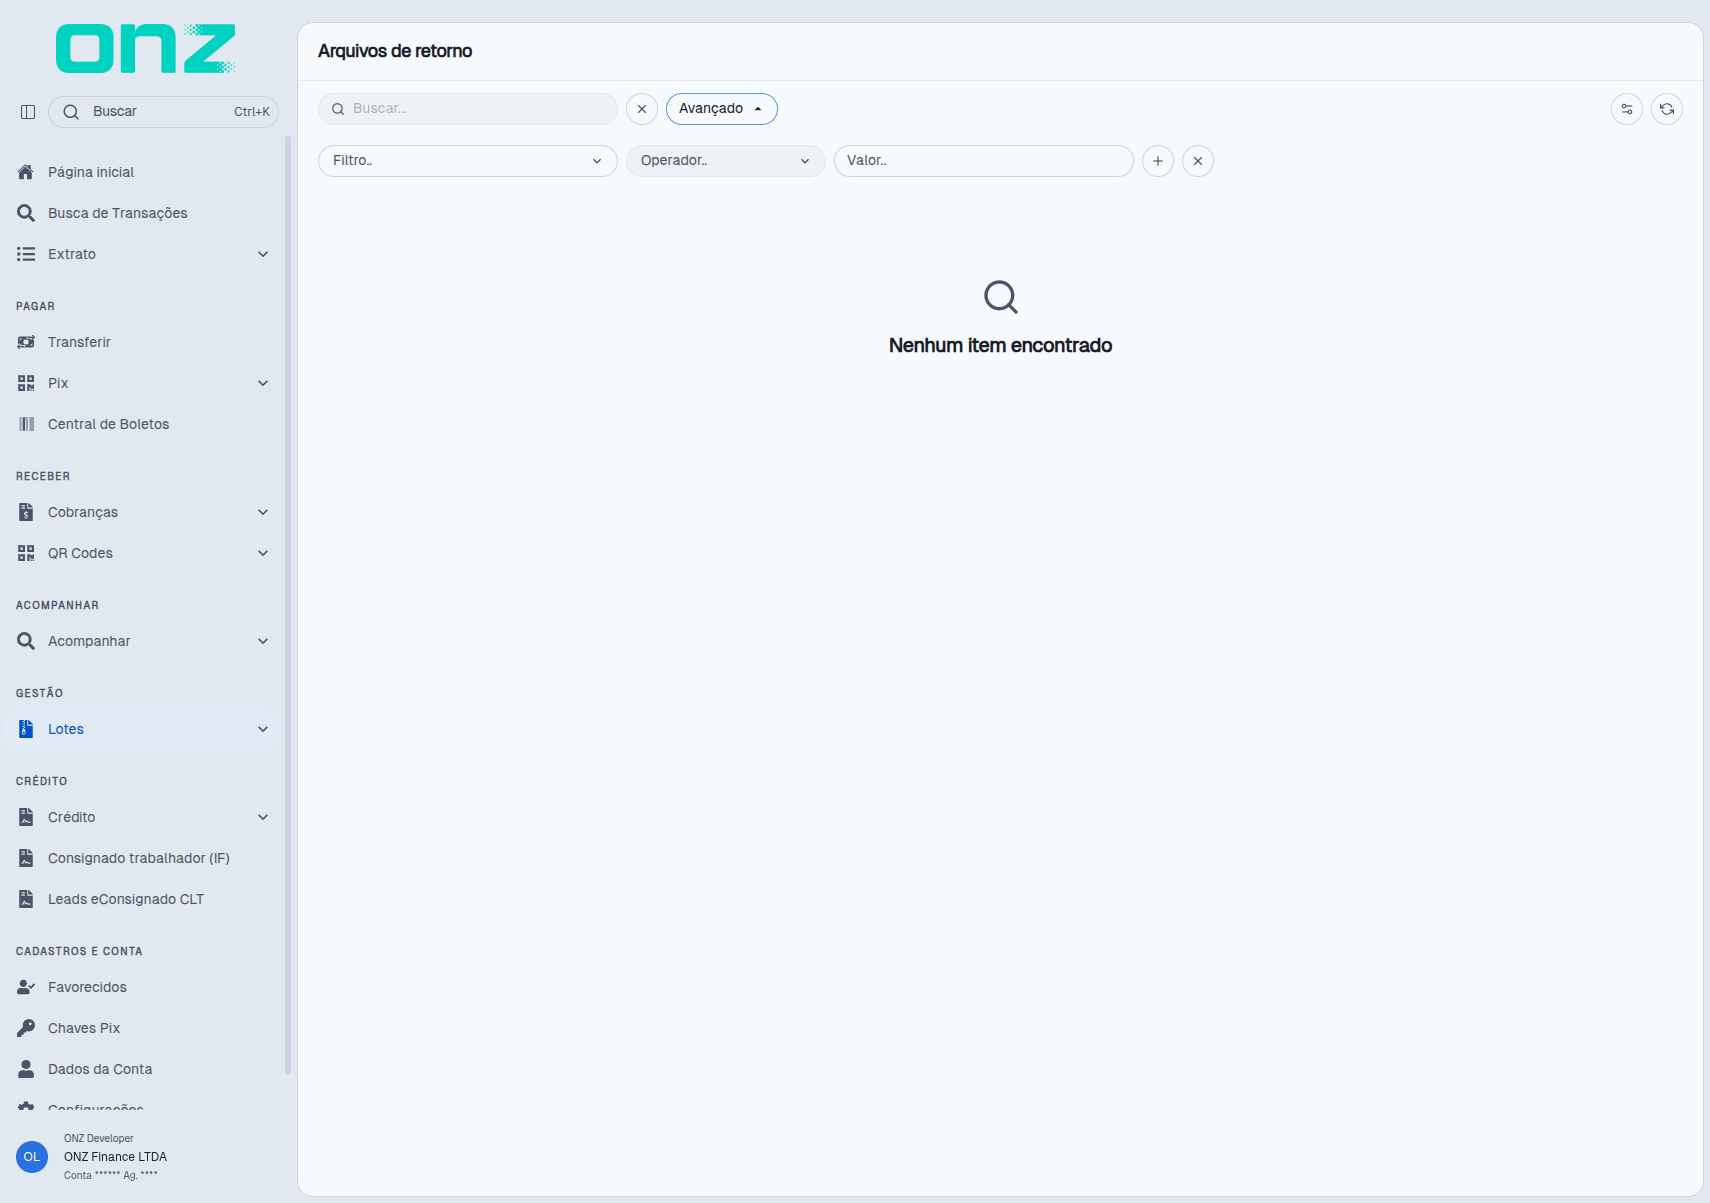The width and height of the screenshot is (1710, 1203).
Task: Click the Arquivos de retorno heading
Action: 395,51
